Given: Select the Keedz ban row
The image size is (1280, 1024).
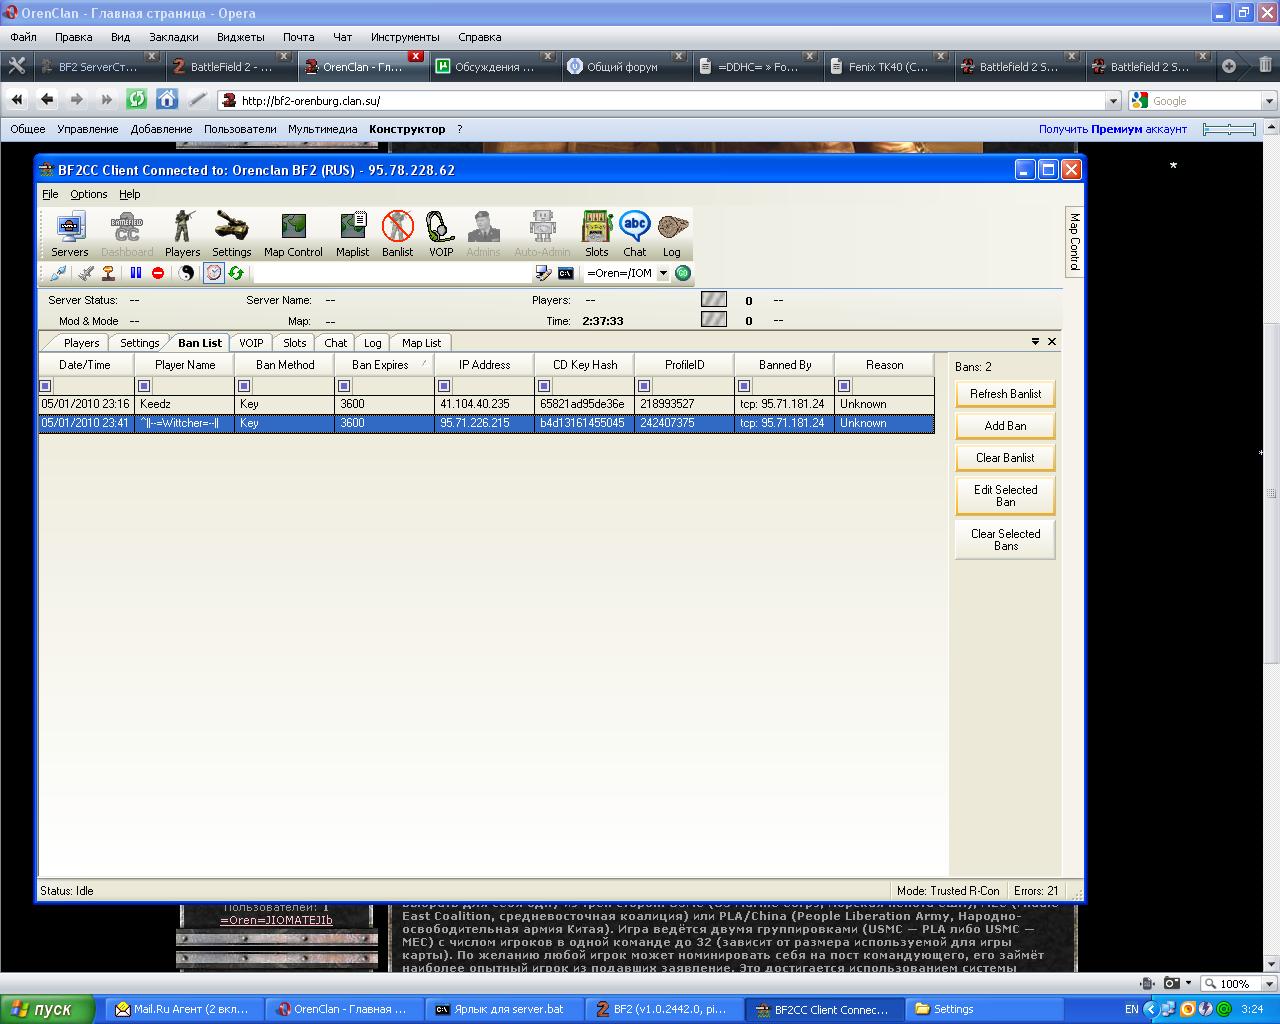Looking at the screenshot, I should tap(486, 404).
